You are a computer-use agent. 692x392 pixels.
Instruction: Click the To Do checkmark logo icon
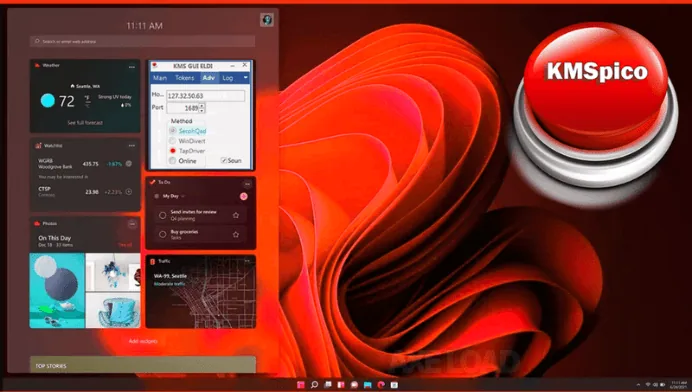click(x=153, y=182)
